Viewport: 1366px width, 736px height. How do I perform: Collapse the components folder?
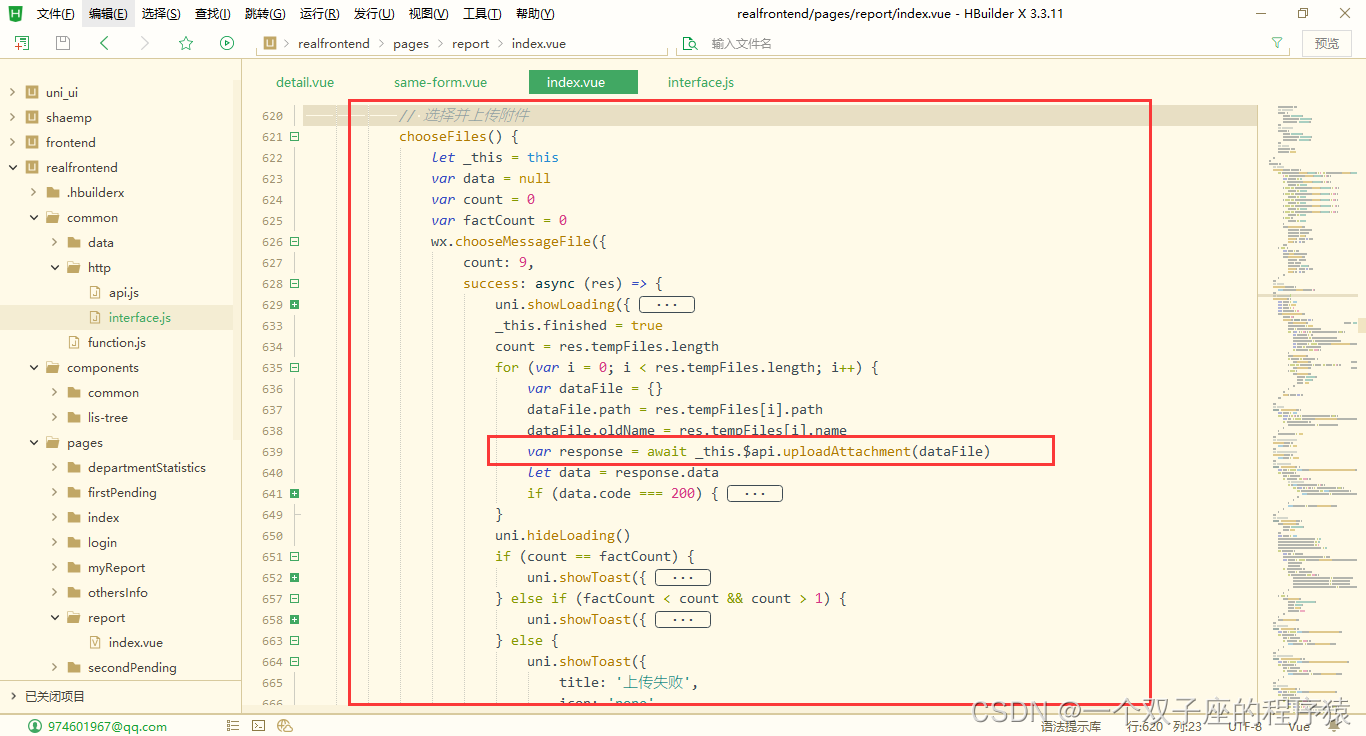coord(33,367)
